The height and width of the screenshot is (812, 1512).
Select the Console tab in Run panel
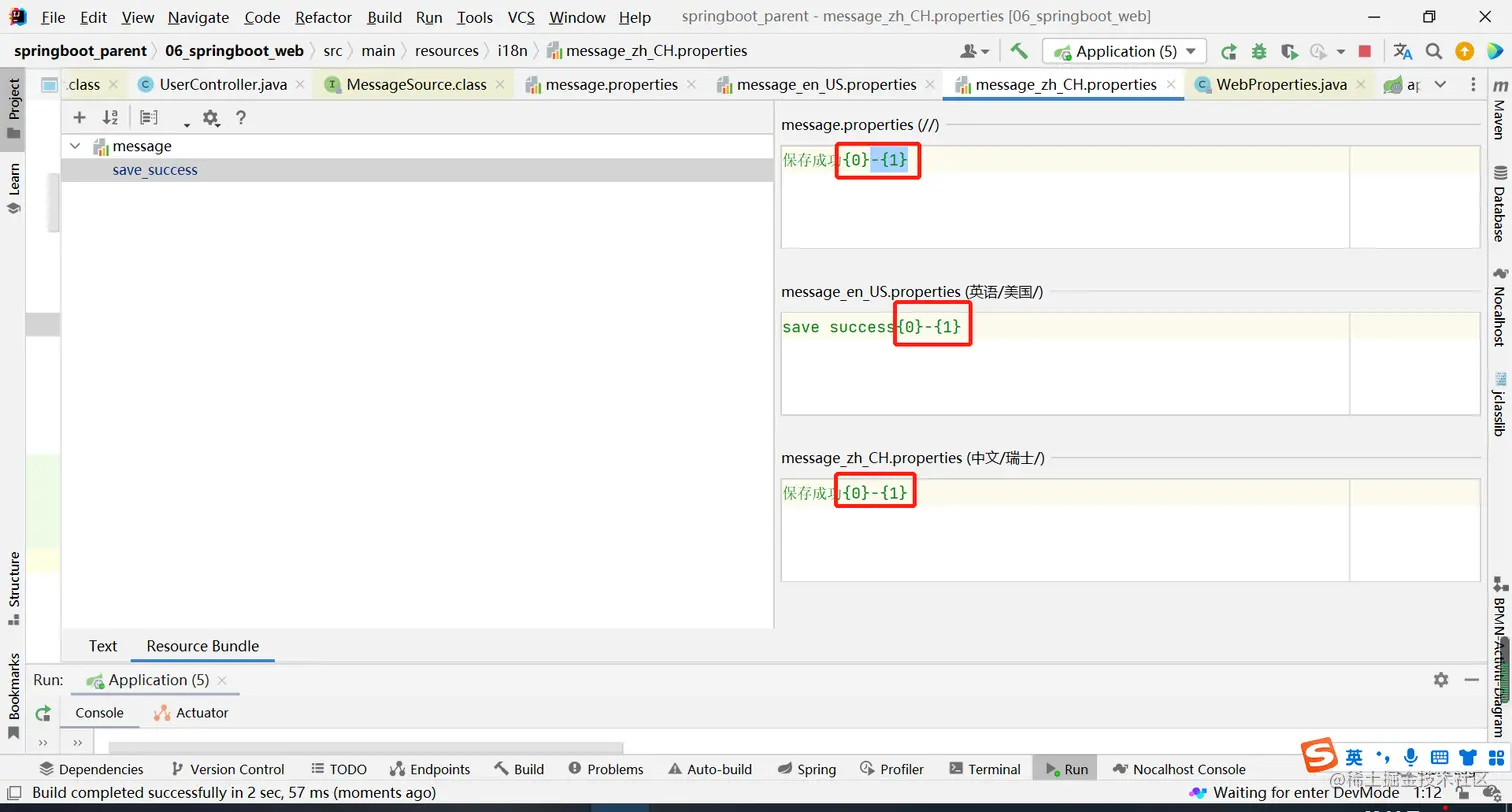pyautogui.click(x=100, y=713)
